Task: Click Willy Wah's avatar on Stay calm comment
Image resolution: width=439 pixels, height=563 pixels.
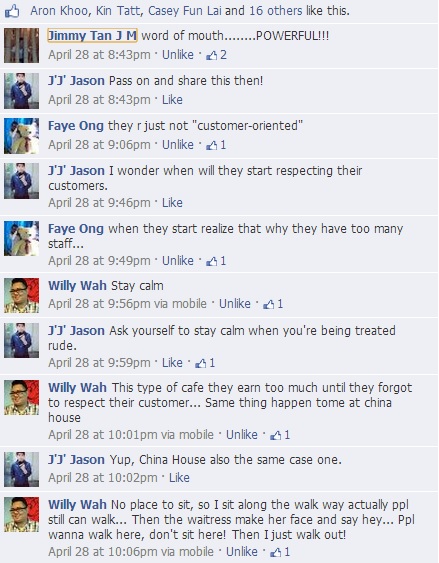Action: pyautogui.click(x=22, y=295)
